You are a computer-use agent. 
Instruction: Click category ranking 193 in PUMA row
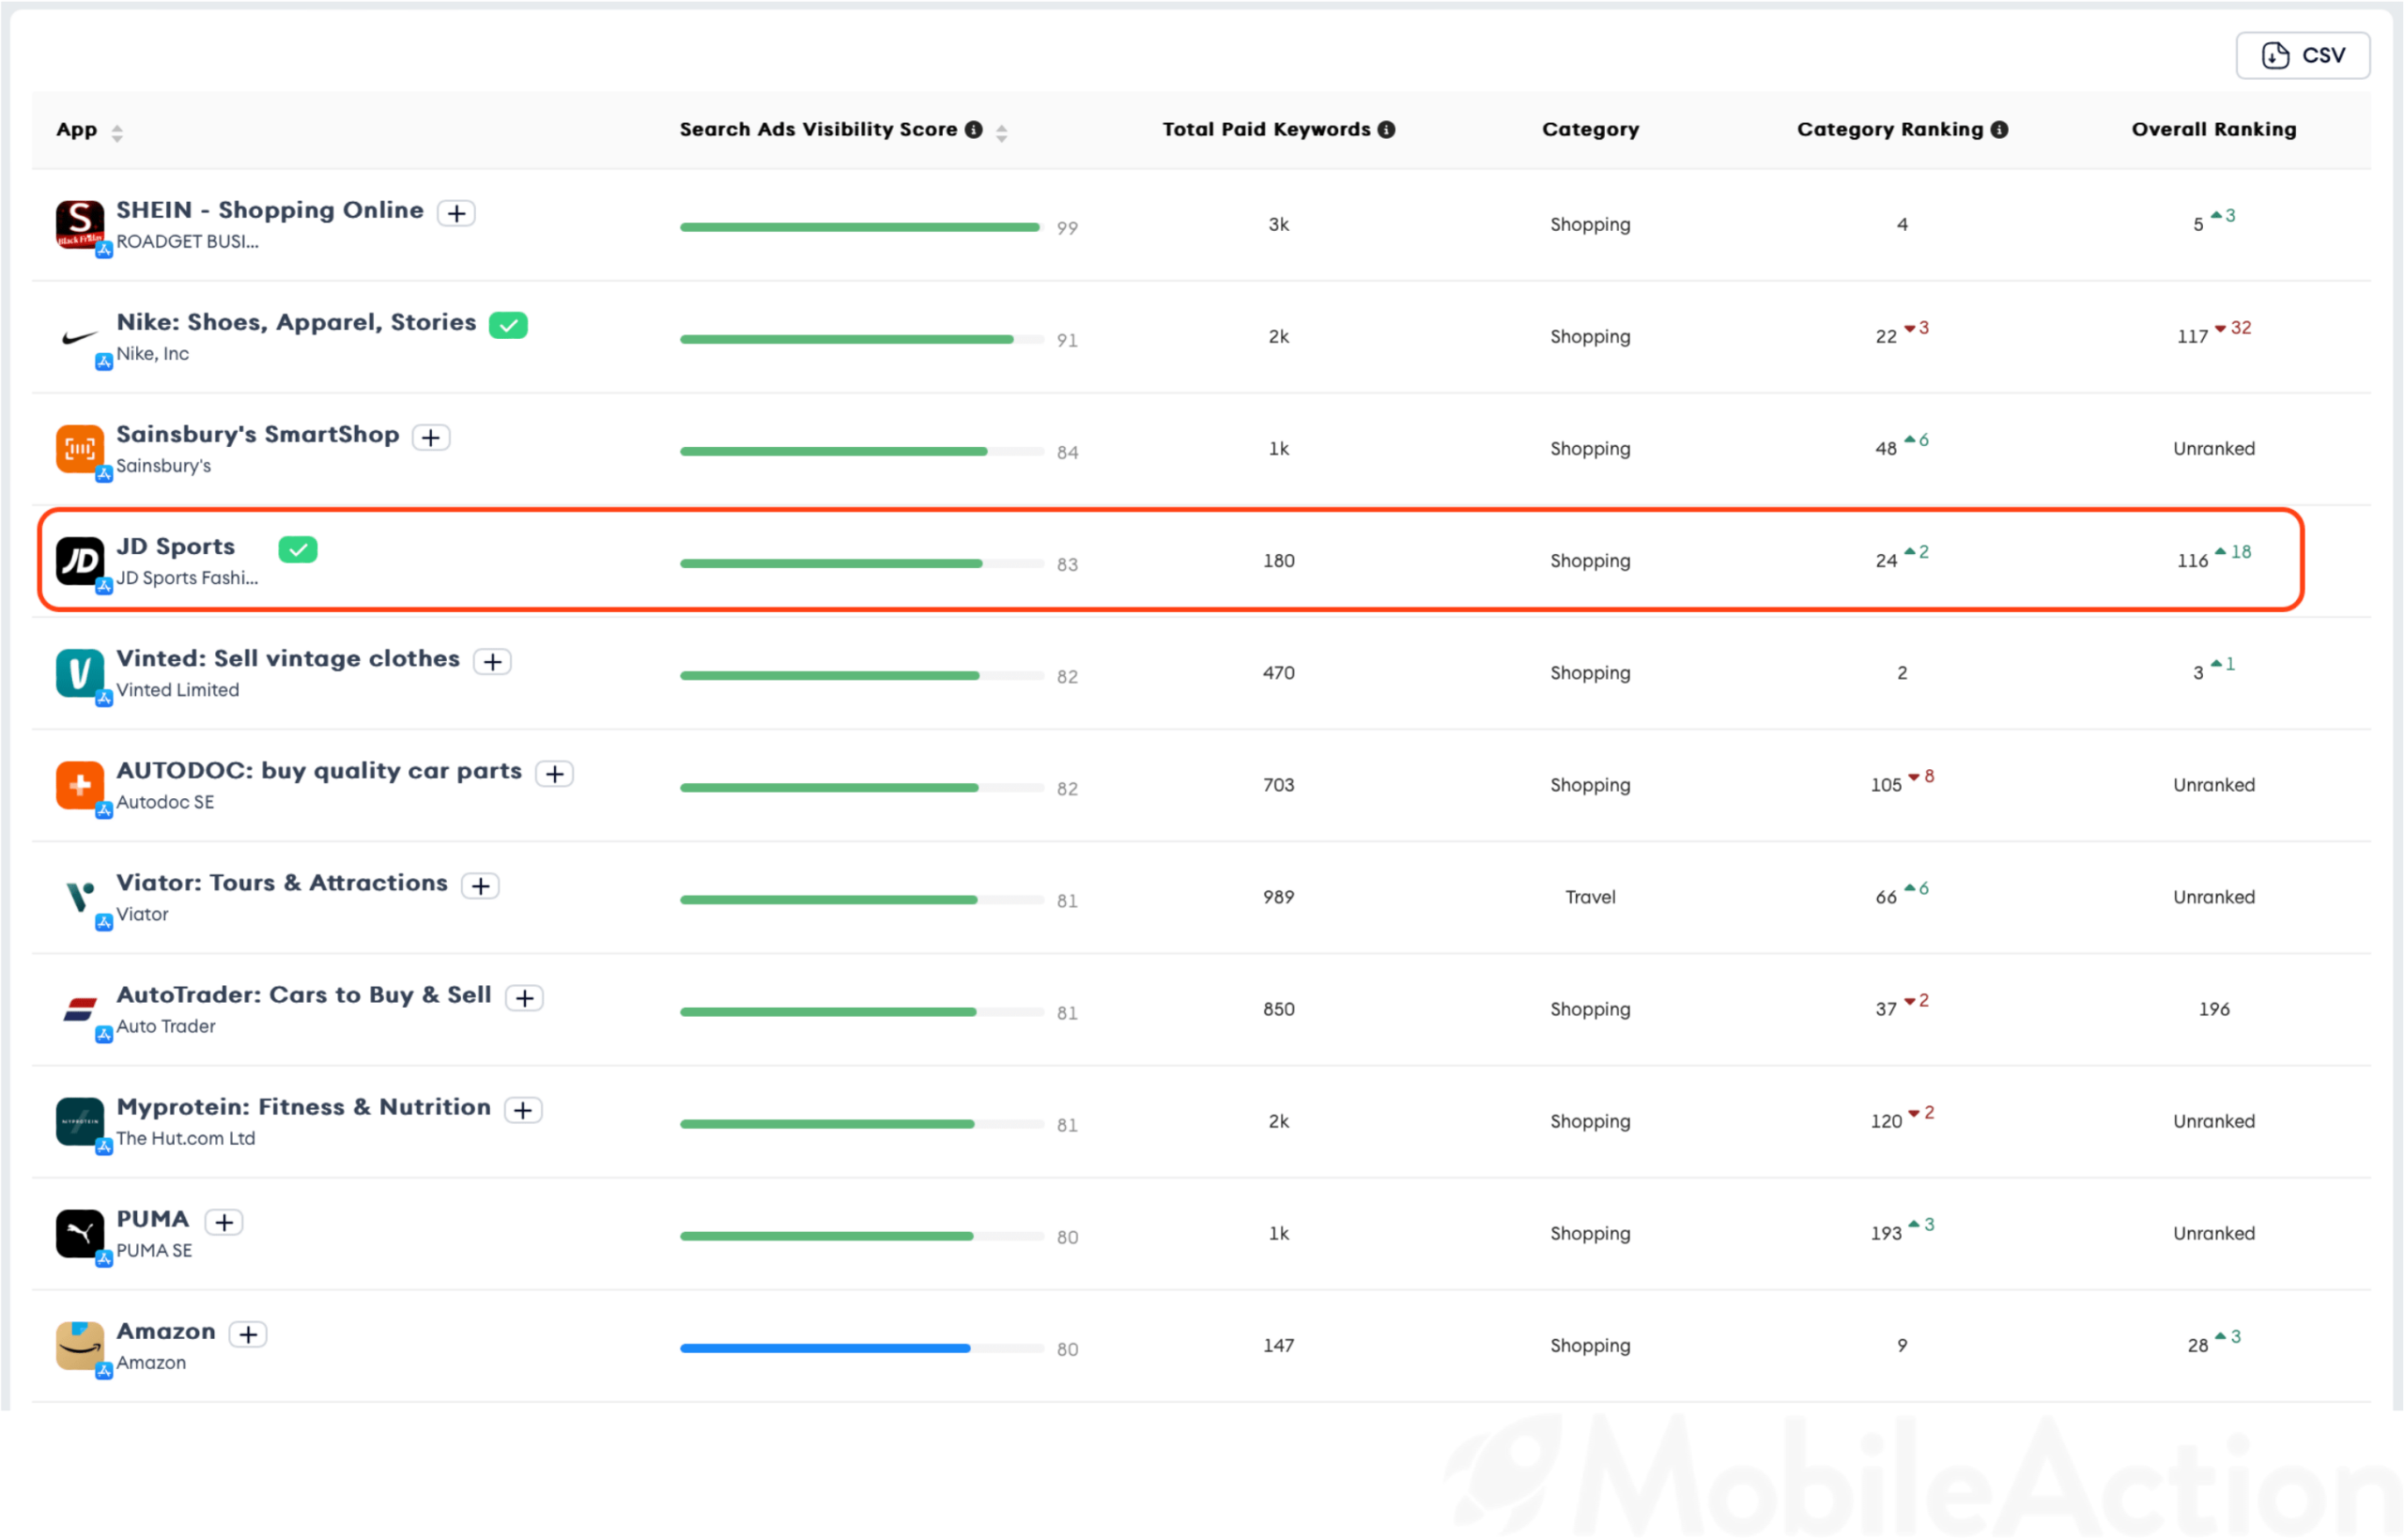[1886, 1233]
